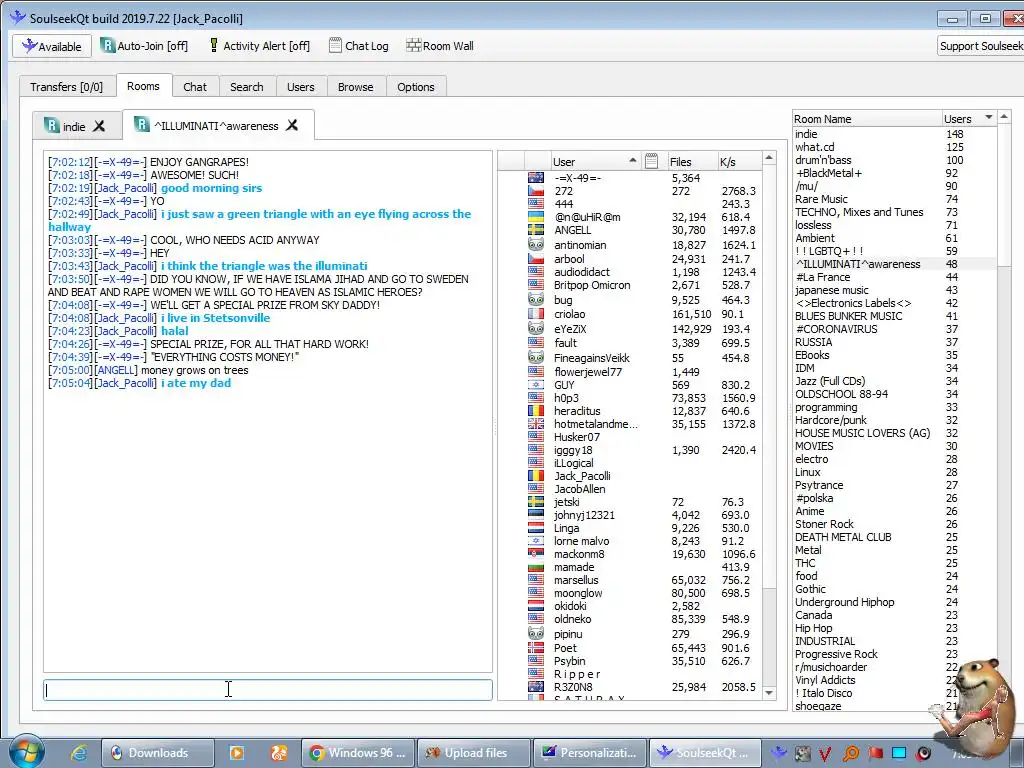
Task: Click the avatar icon beside pipinu
Action: 536,633
